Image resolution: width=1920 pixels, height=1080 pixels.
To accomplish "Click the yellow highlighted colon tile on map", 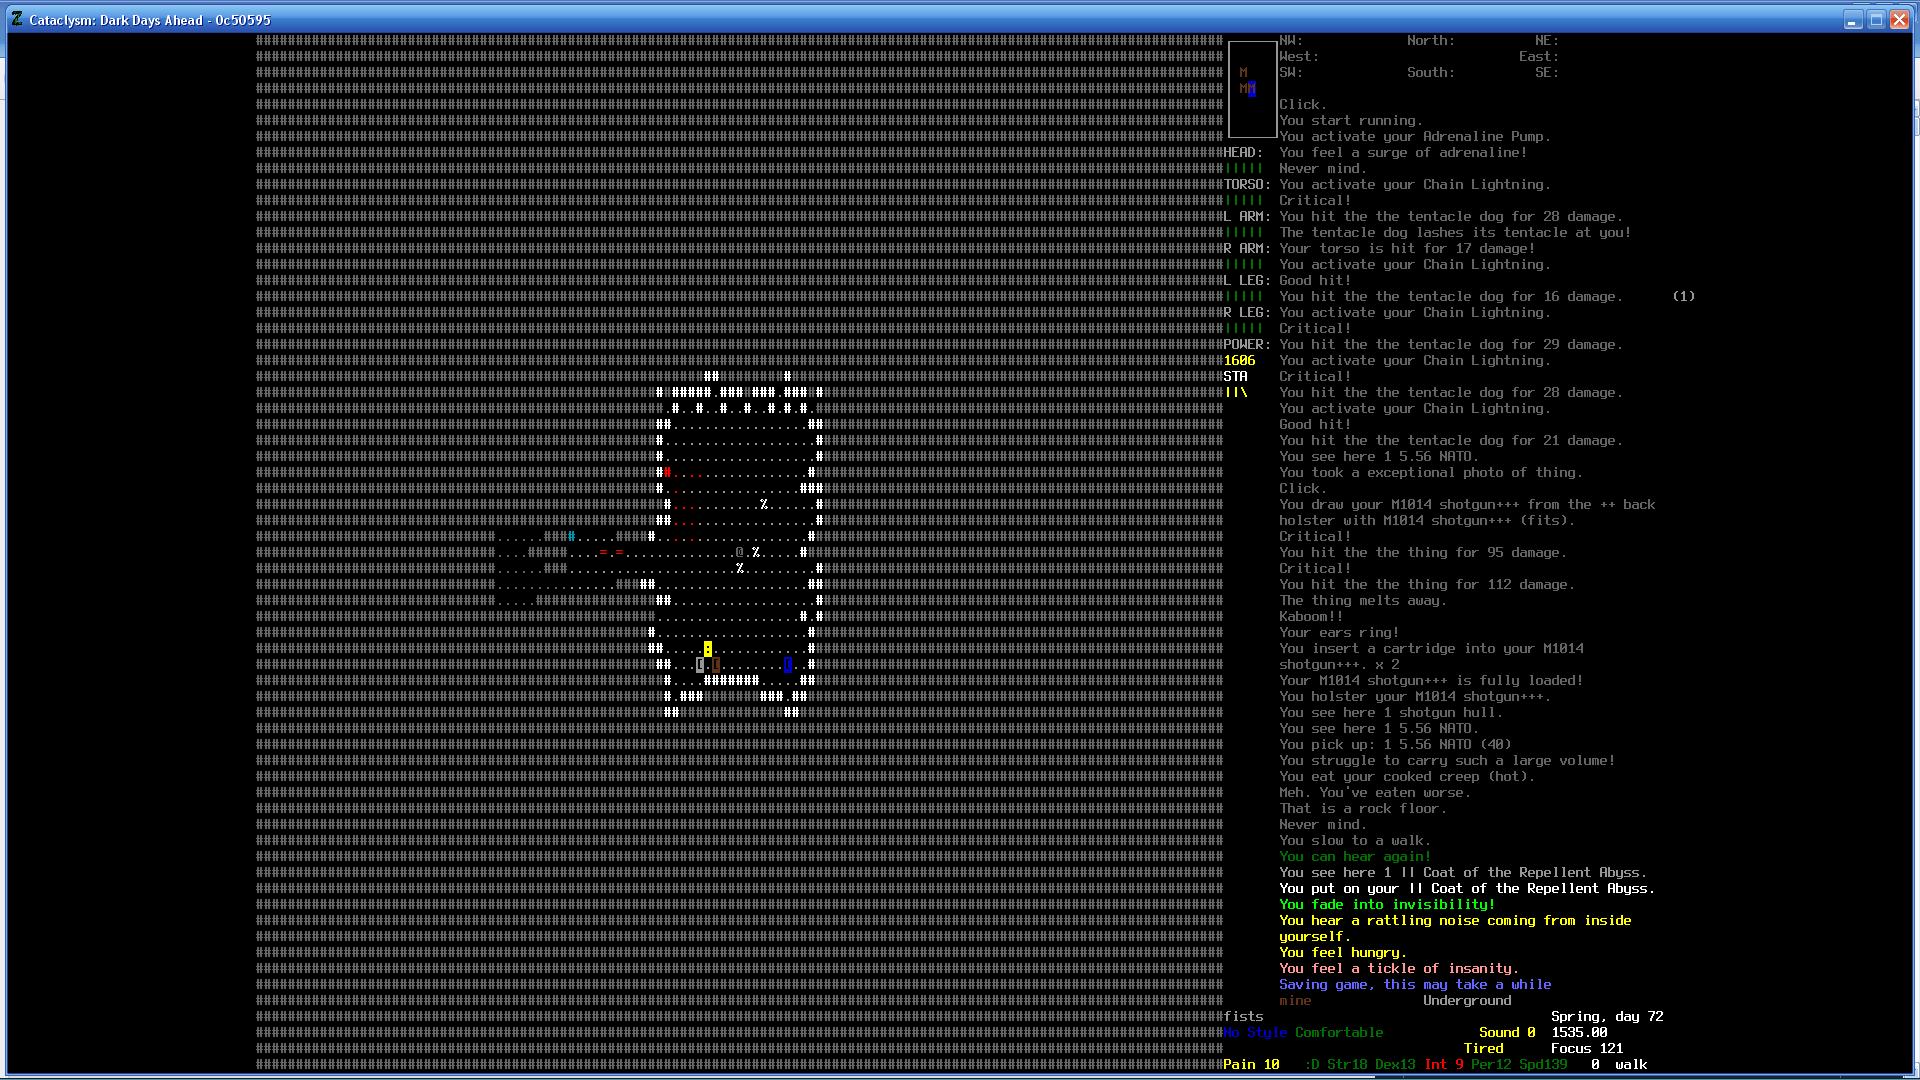I will point(708,649).
